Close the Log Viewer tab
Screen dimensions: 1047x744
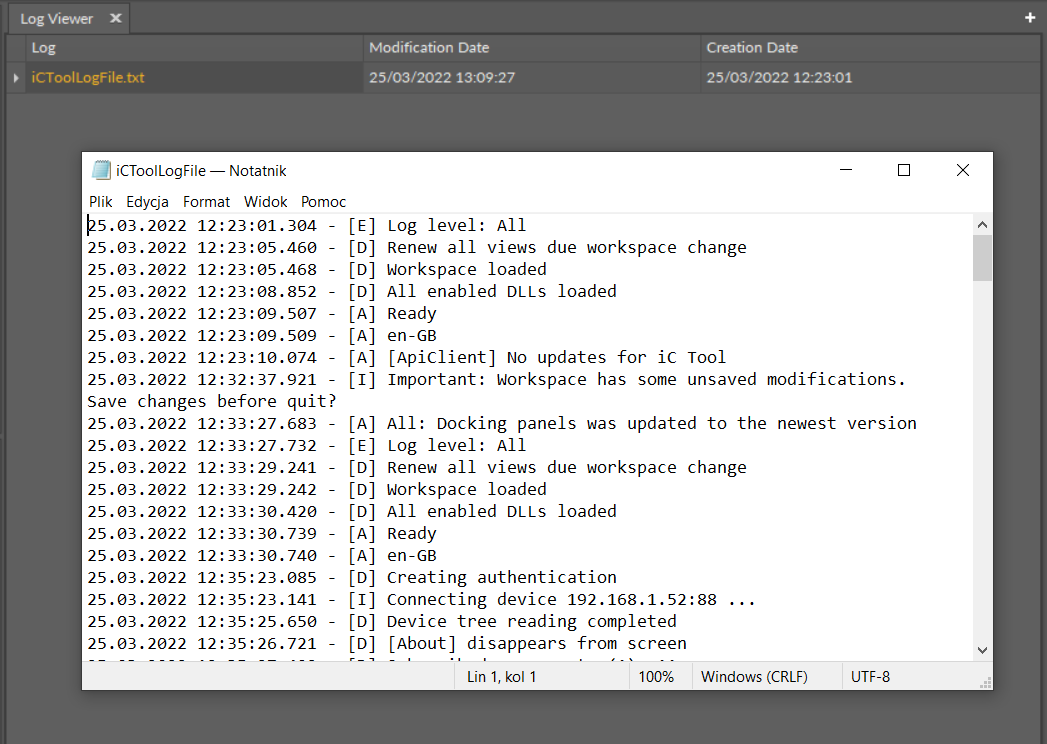116,18
